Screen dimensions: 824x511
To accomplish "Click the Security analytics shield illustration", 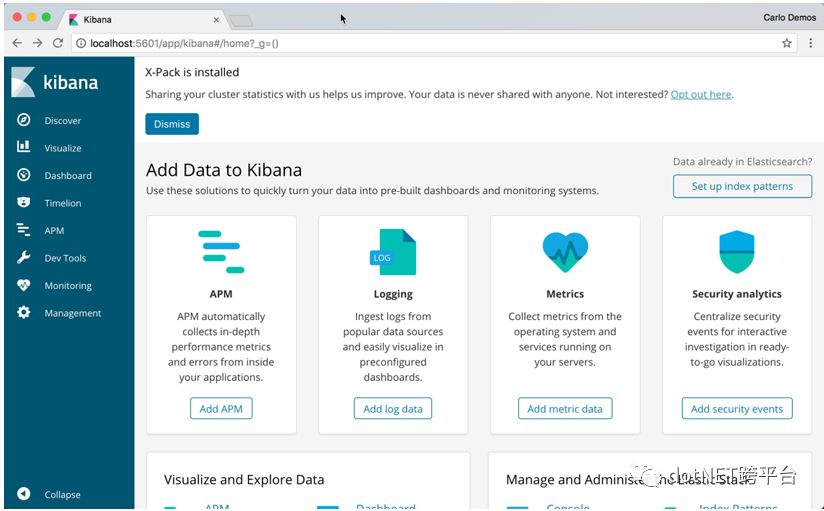I will 737,252.
